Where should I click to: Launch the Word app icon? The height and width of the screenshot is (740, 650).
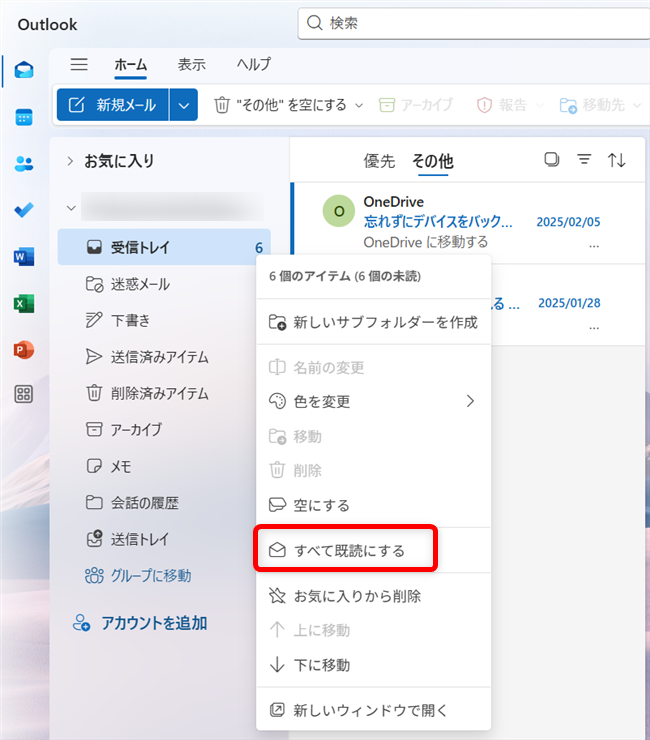point(24,257)
